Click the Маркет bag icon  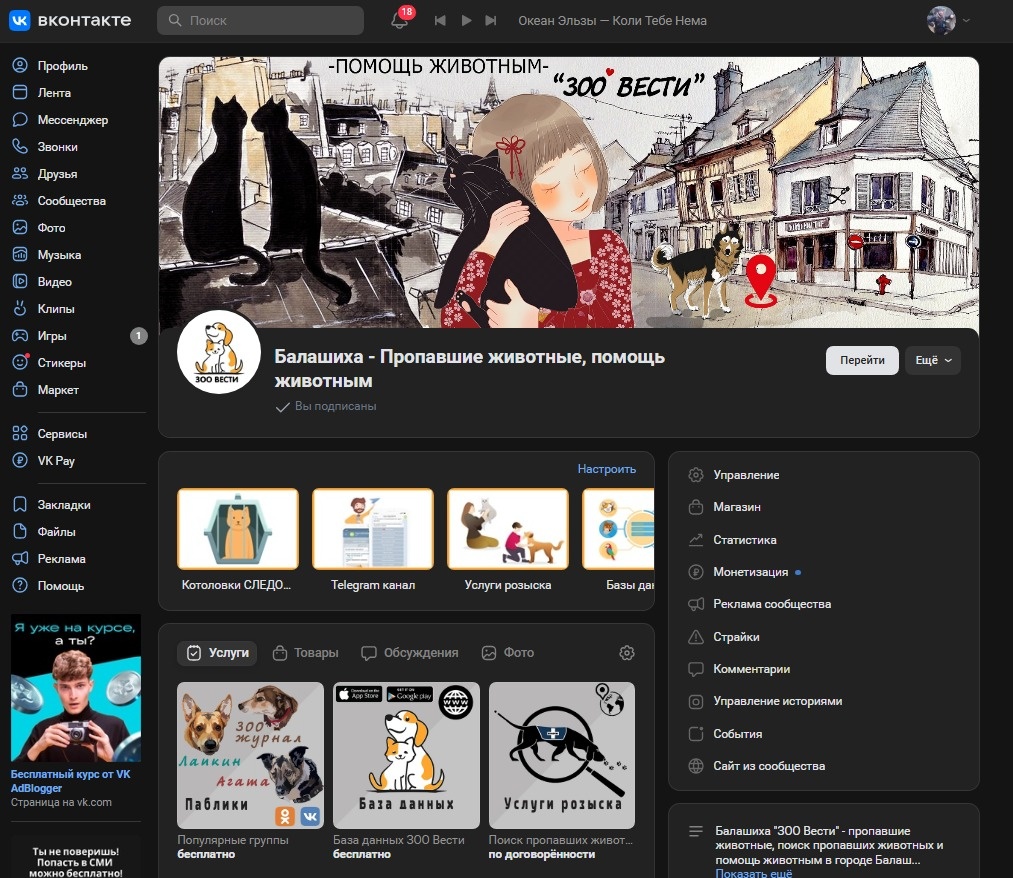pos(20,390)
